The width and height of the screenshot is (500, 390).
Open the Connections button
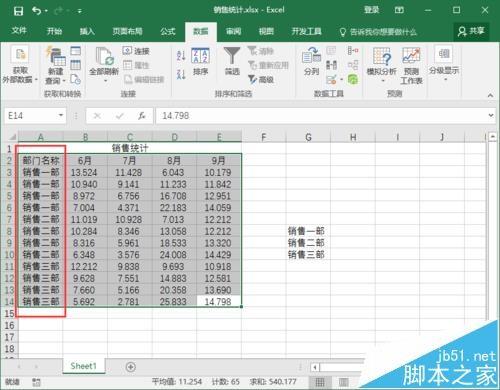136,51
